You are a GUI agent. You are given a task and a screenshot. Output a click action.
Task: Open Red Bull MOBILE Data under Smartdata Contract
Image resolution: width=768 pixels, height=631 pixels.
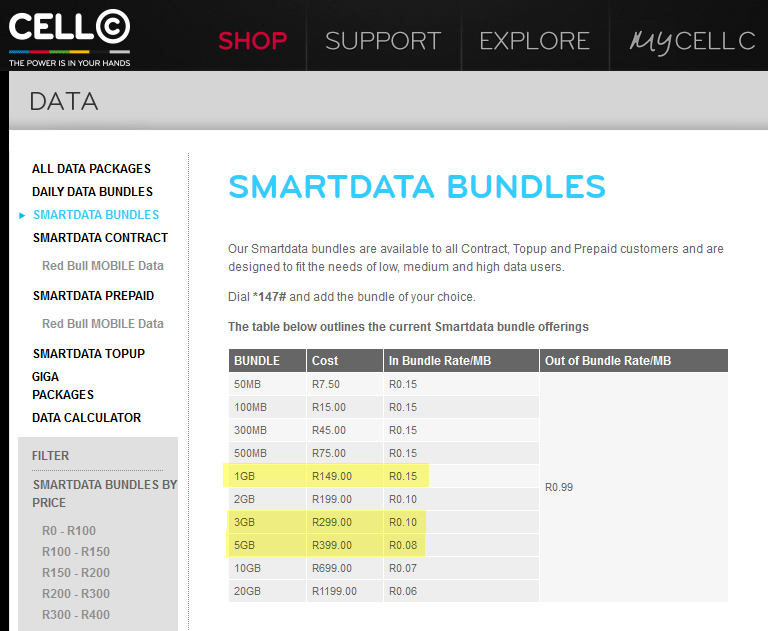click(x=103, y=266)
